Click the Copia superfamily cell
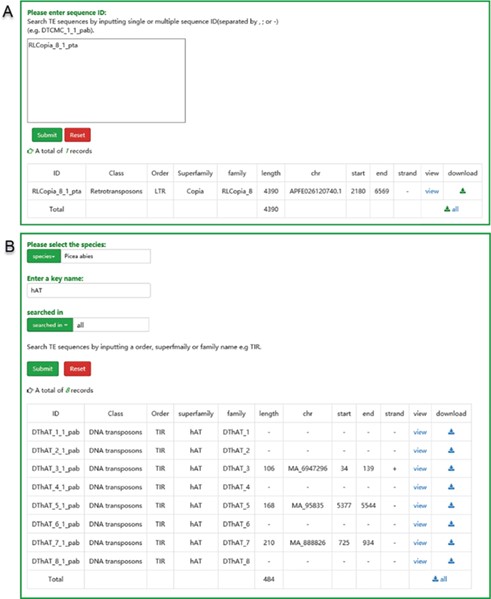This screenshot has width=491, height=599. 195,191
